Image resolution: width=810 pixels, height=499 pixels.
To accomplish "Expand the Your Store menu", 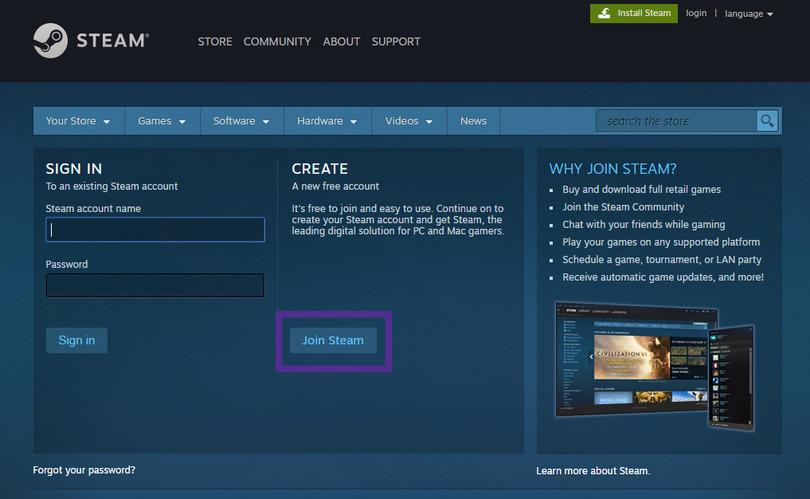I will (x=79, y=121).
